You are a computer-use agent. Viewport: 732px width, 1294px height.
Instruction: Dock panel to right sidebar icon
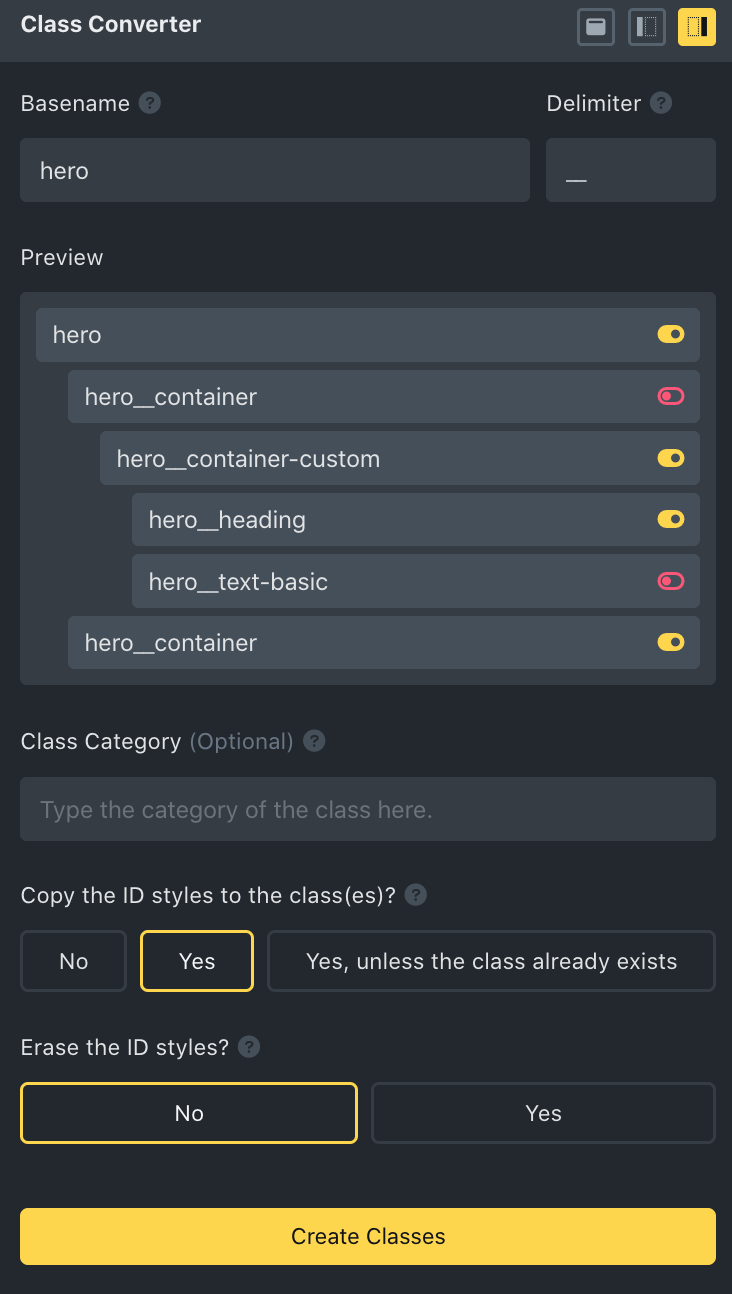pos(697,27)
